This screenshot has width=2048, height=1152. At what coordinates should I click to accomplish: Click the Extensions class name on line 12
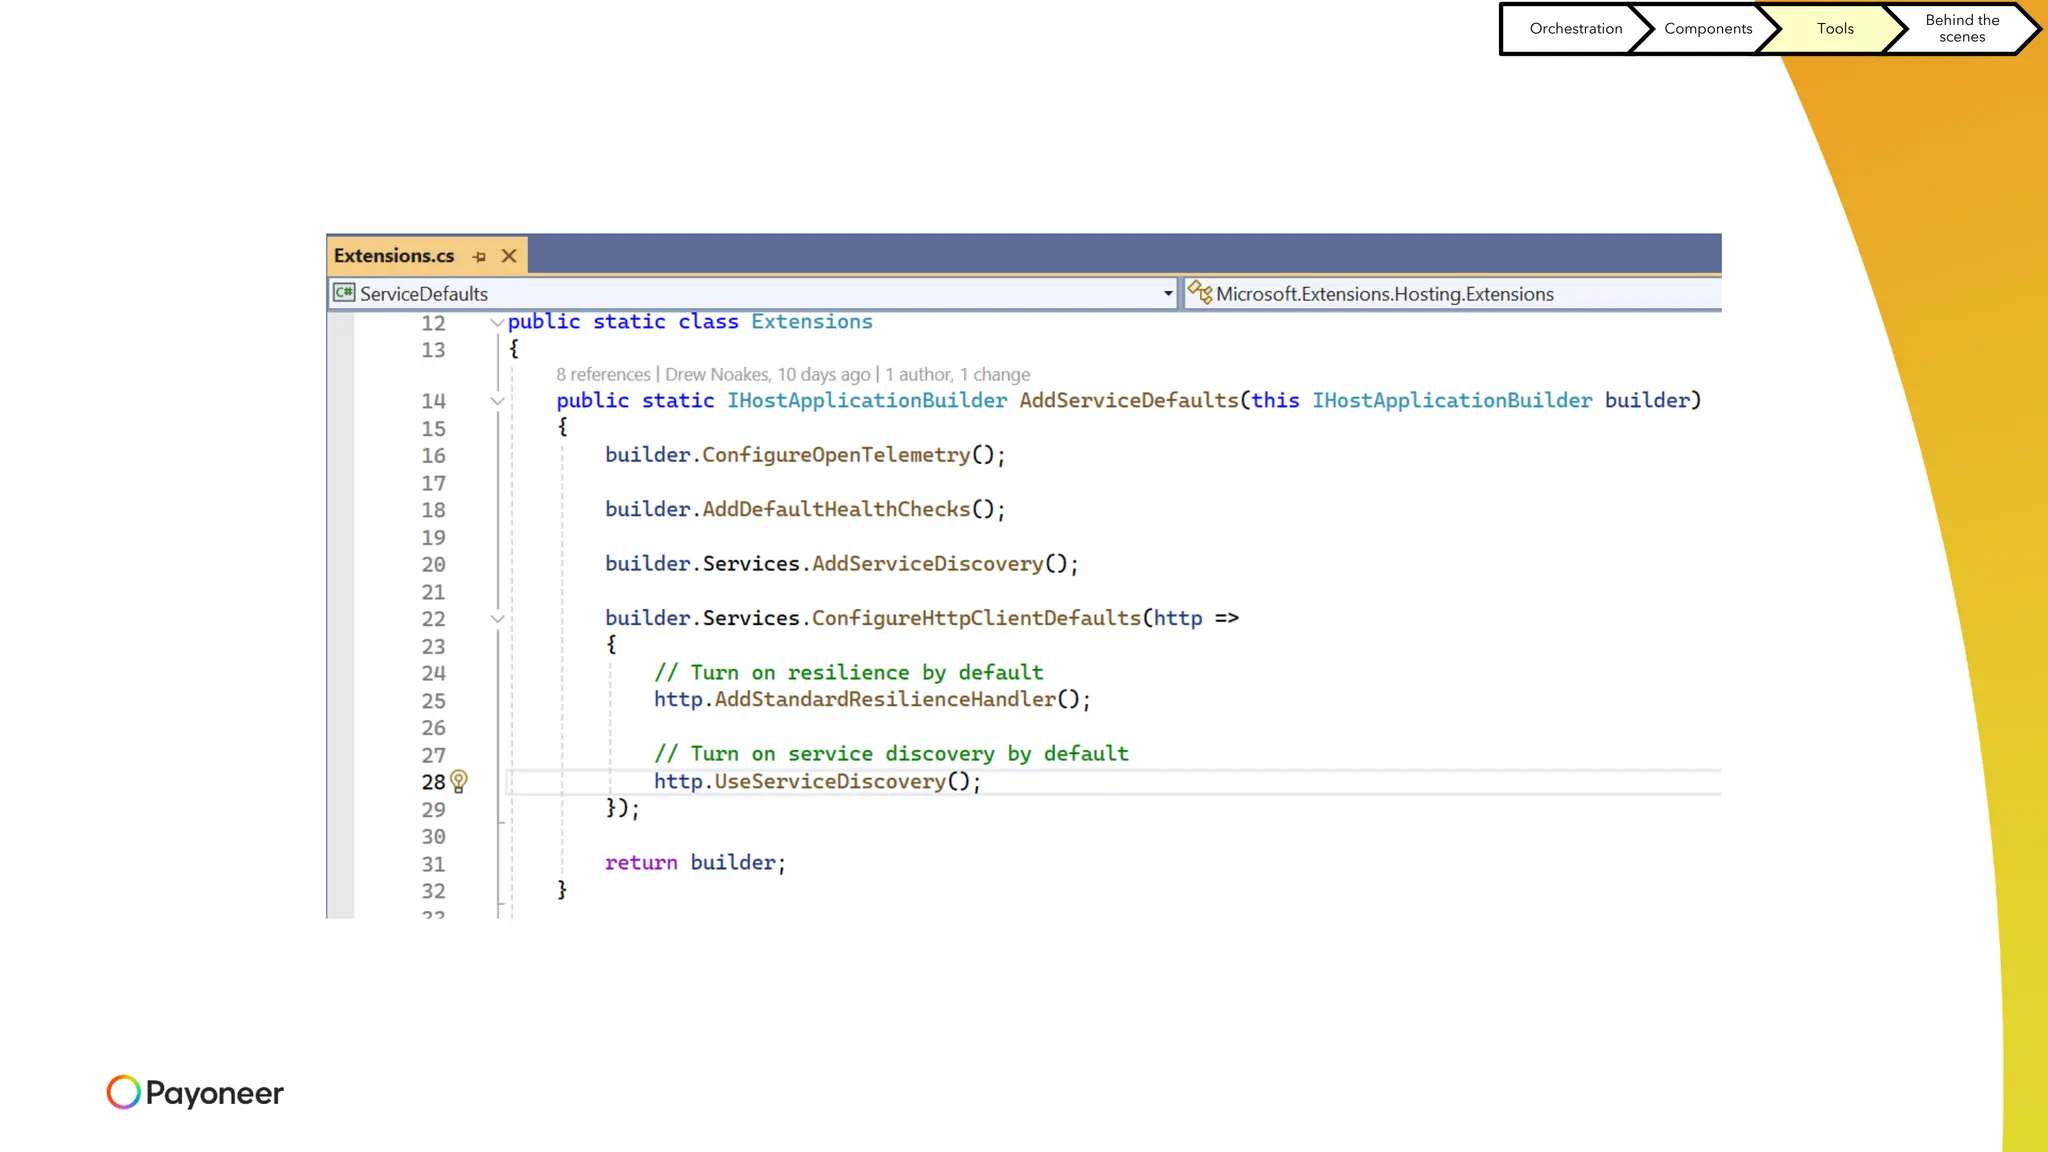812,321
